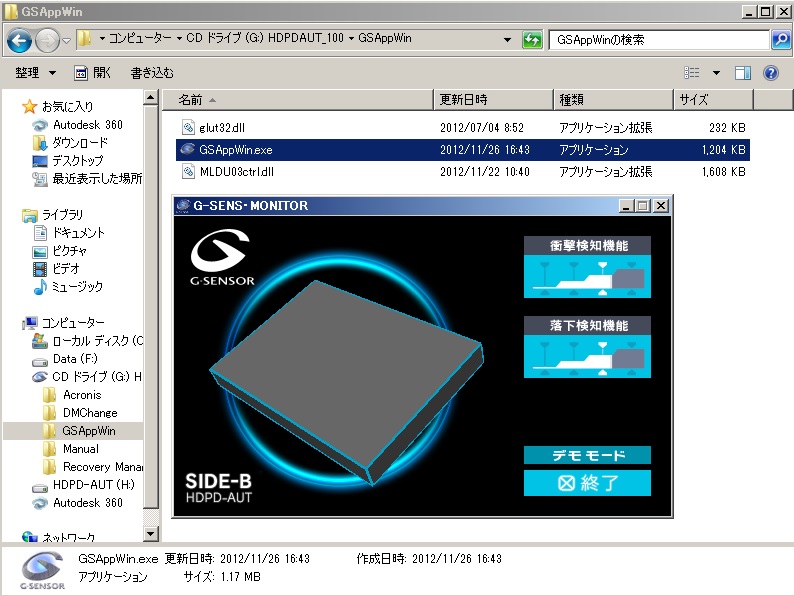The image size is (794, 596).
Task: Adjust the 落下検知機能 sensitivity slider
Action: (x=587, y=356)
